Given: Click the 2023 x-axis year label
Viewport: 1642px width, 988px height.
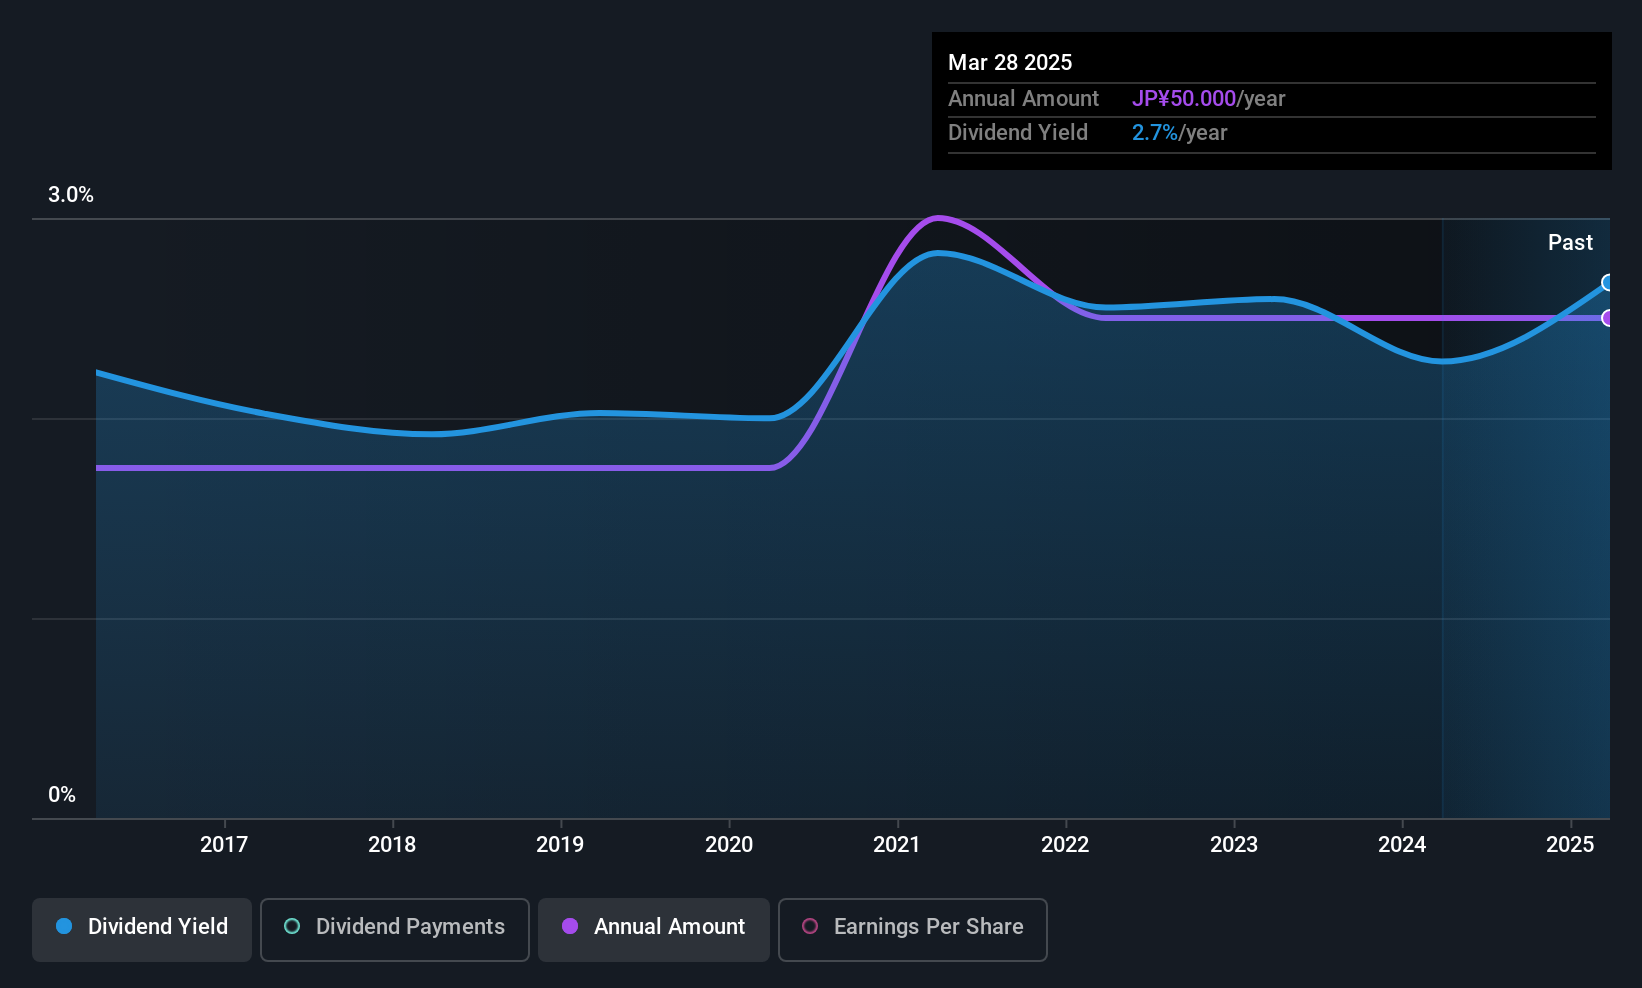Looking at the screenshot, I should click(x=1233, y=844).
